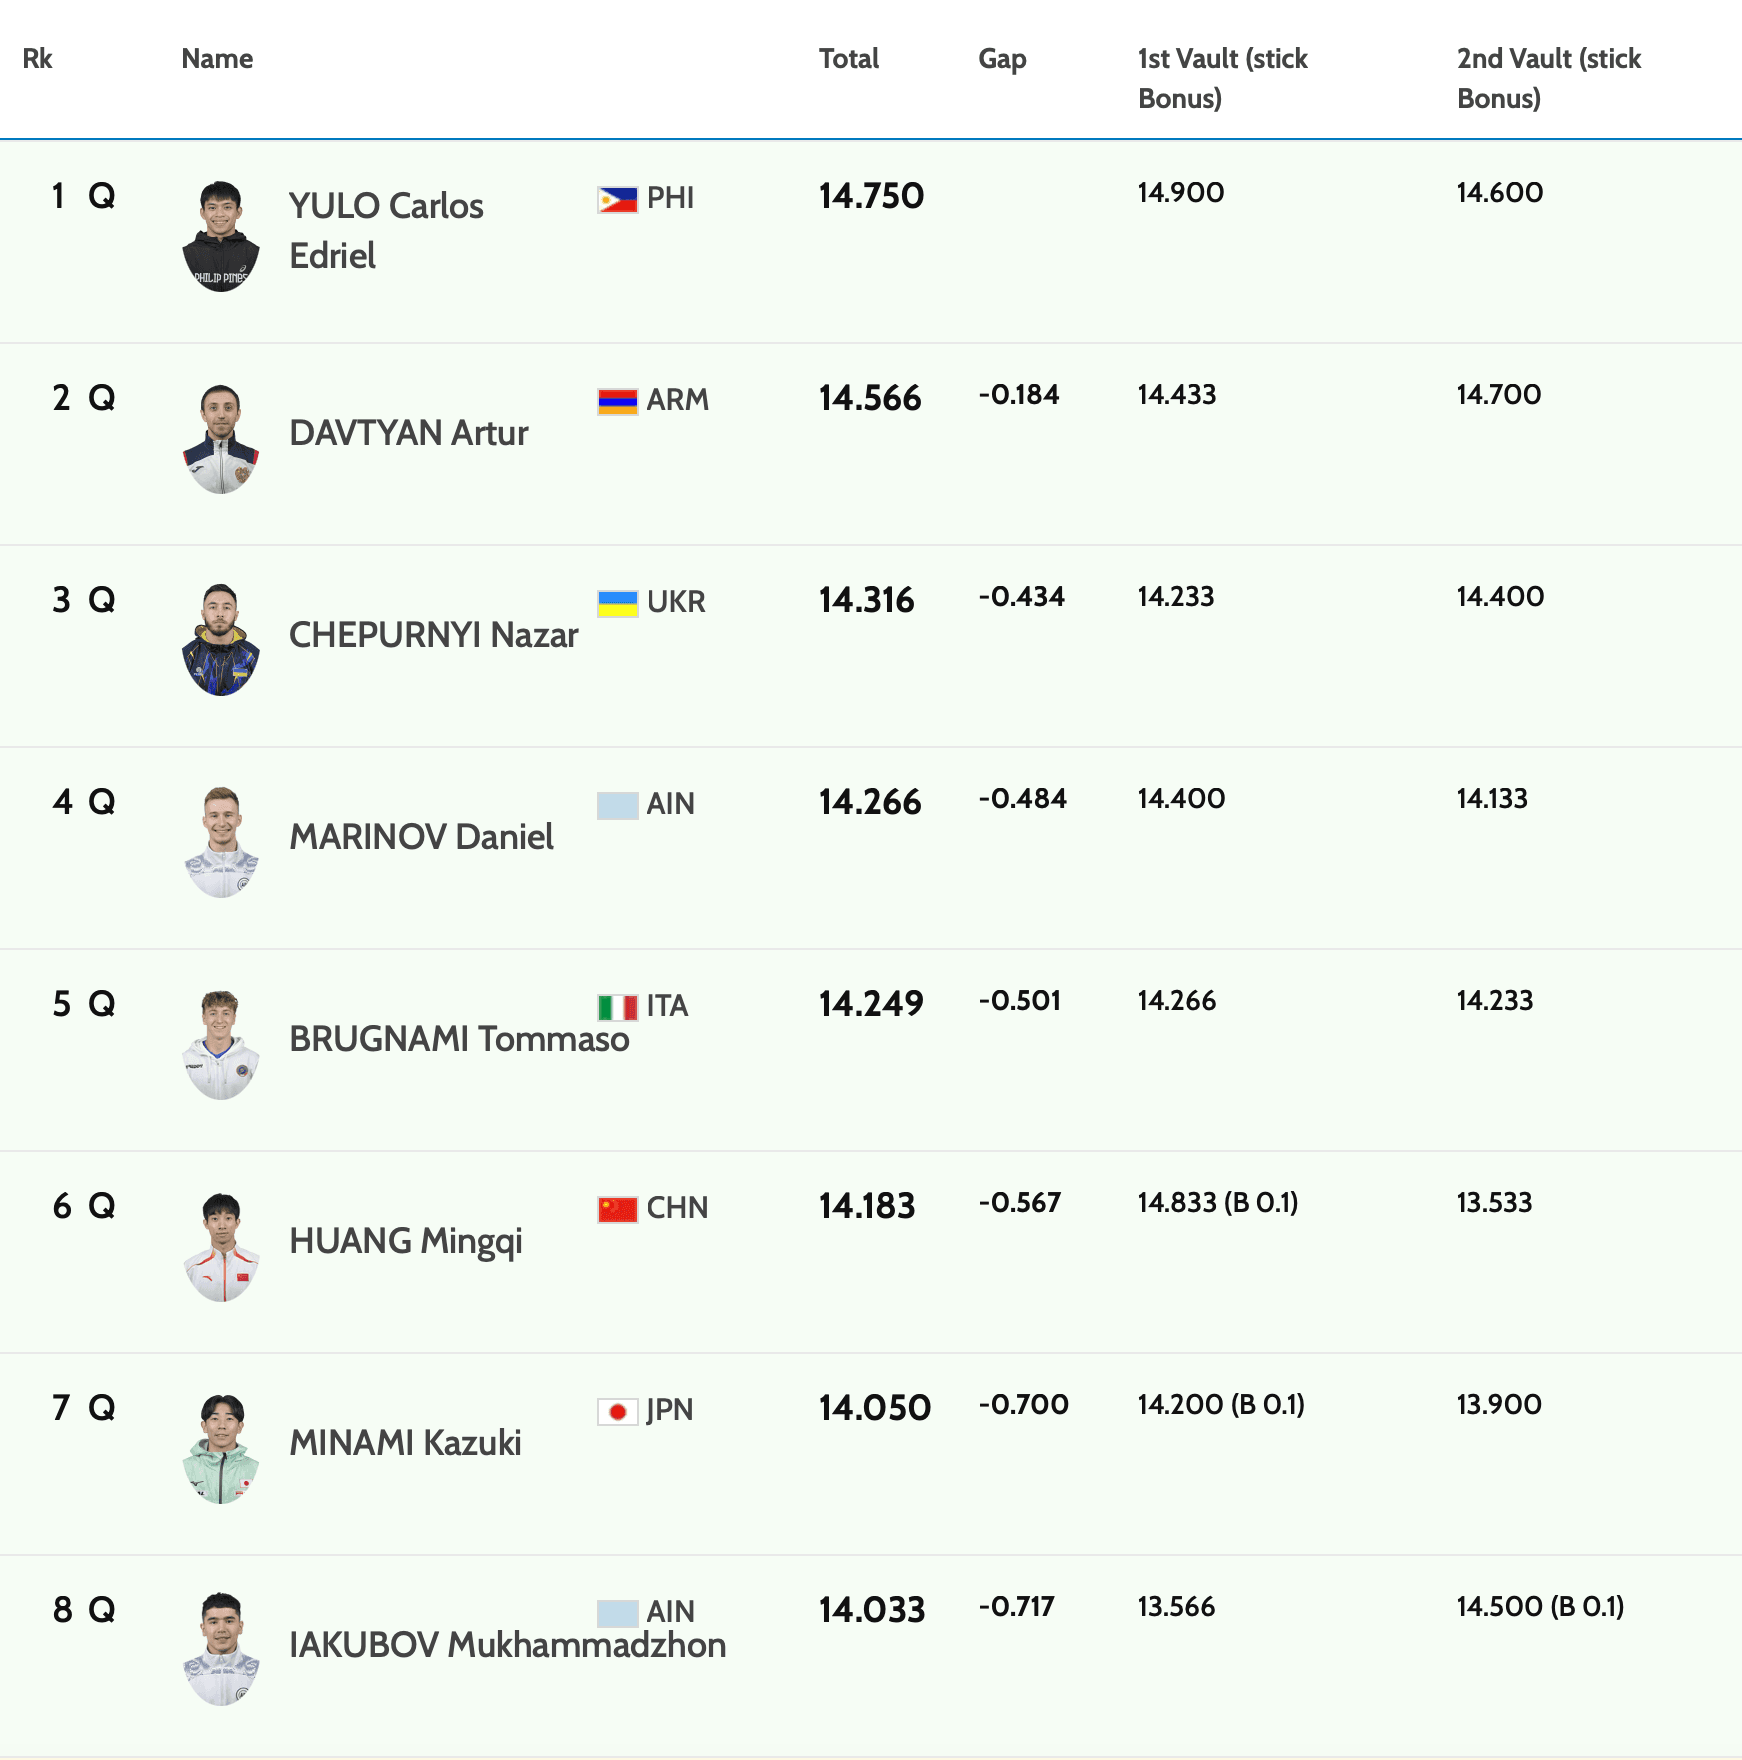Click the Gap column header

click(x=1002, y=59)
